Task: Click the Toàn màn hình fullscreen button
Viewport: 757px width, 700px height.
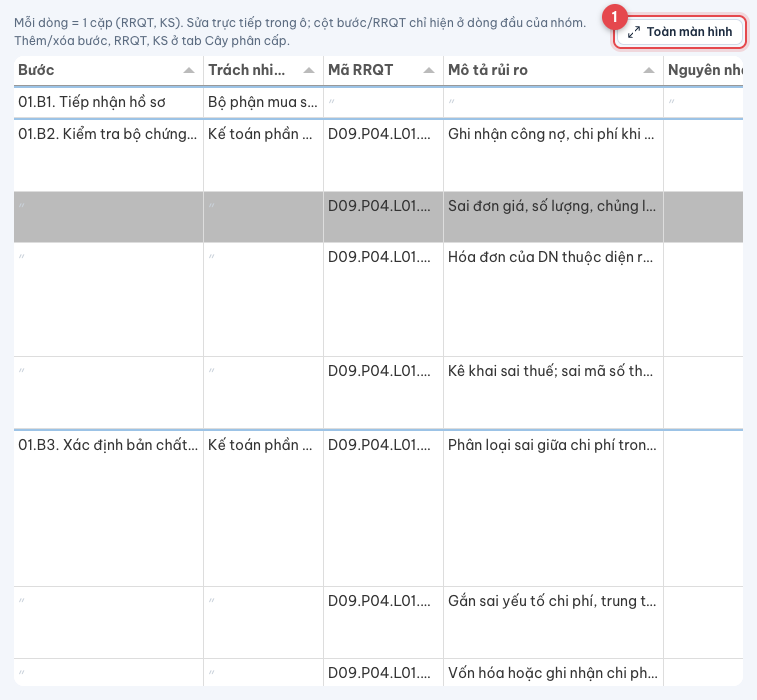Action: 680,32
